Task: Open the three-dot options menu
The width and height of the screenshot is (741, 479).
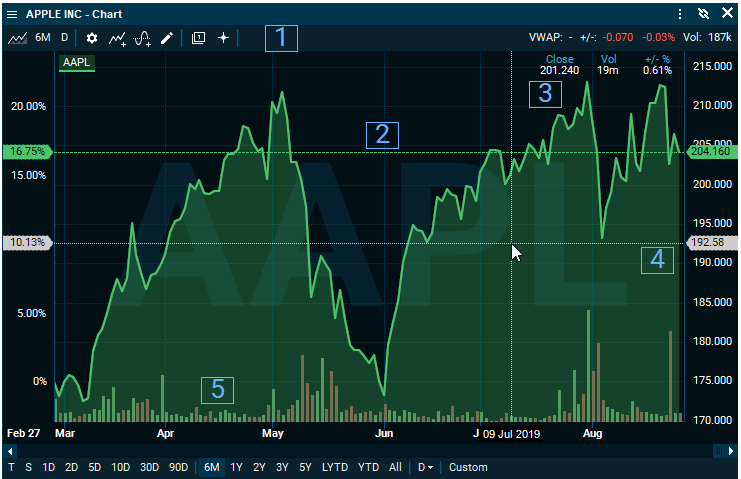Action: [x=680, y=14]
